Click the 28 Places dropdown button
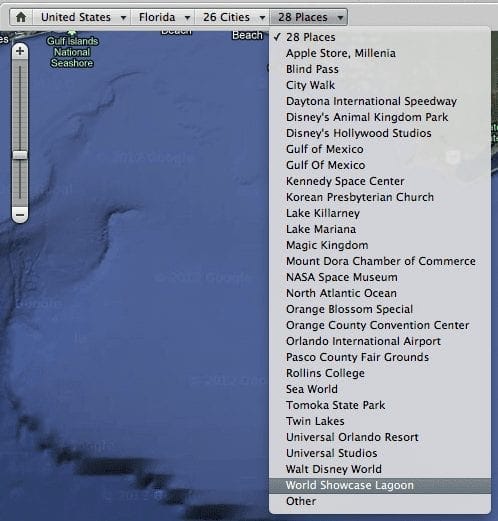Image resolution: width=498 pixels, height=521 pixels. tap(308, 17)
